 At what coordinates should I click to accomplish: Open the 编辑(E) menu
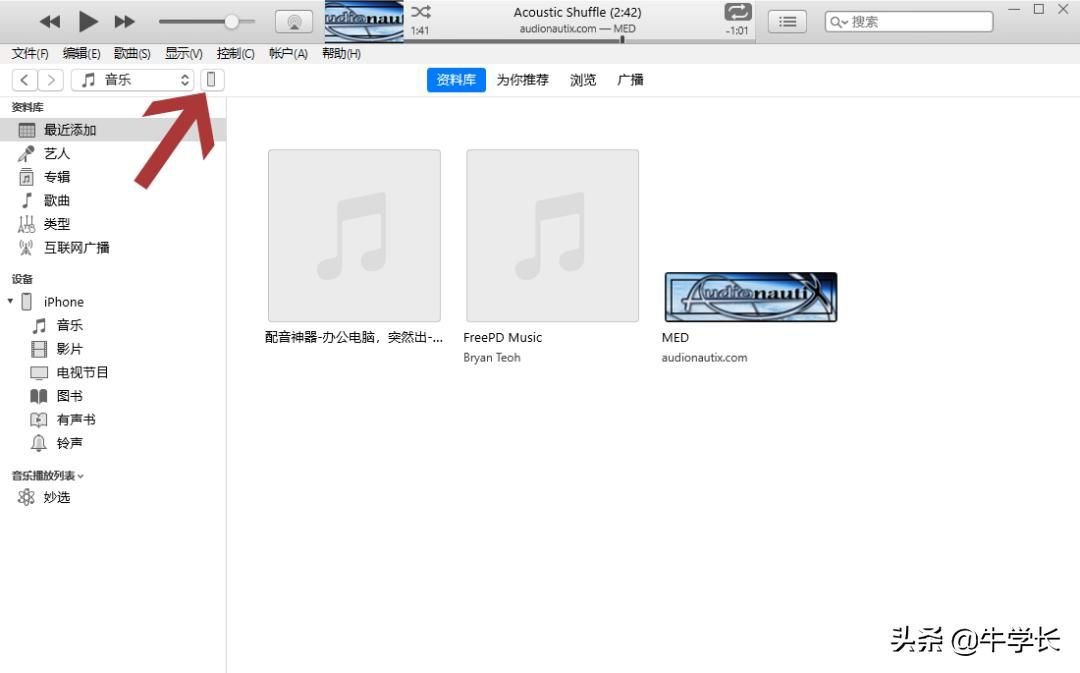[81, 54]
